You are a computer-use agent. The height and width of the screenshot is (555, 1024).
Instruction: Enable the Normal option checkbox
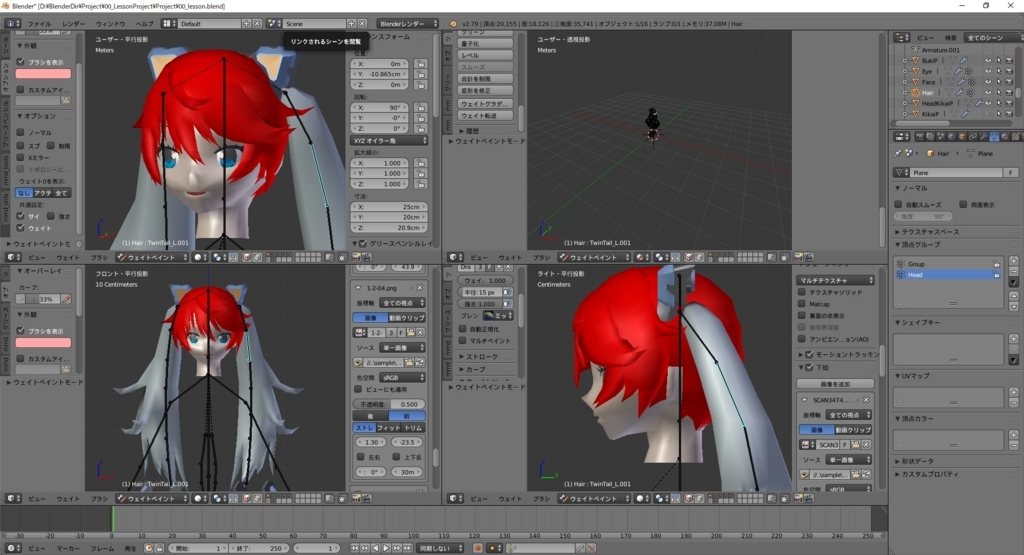(21, 133)
